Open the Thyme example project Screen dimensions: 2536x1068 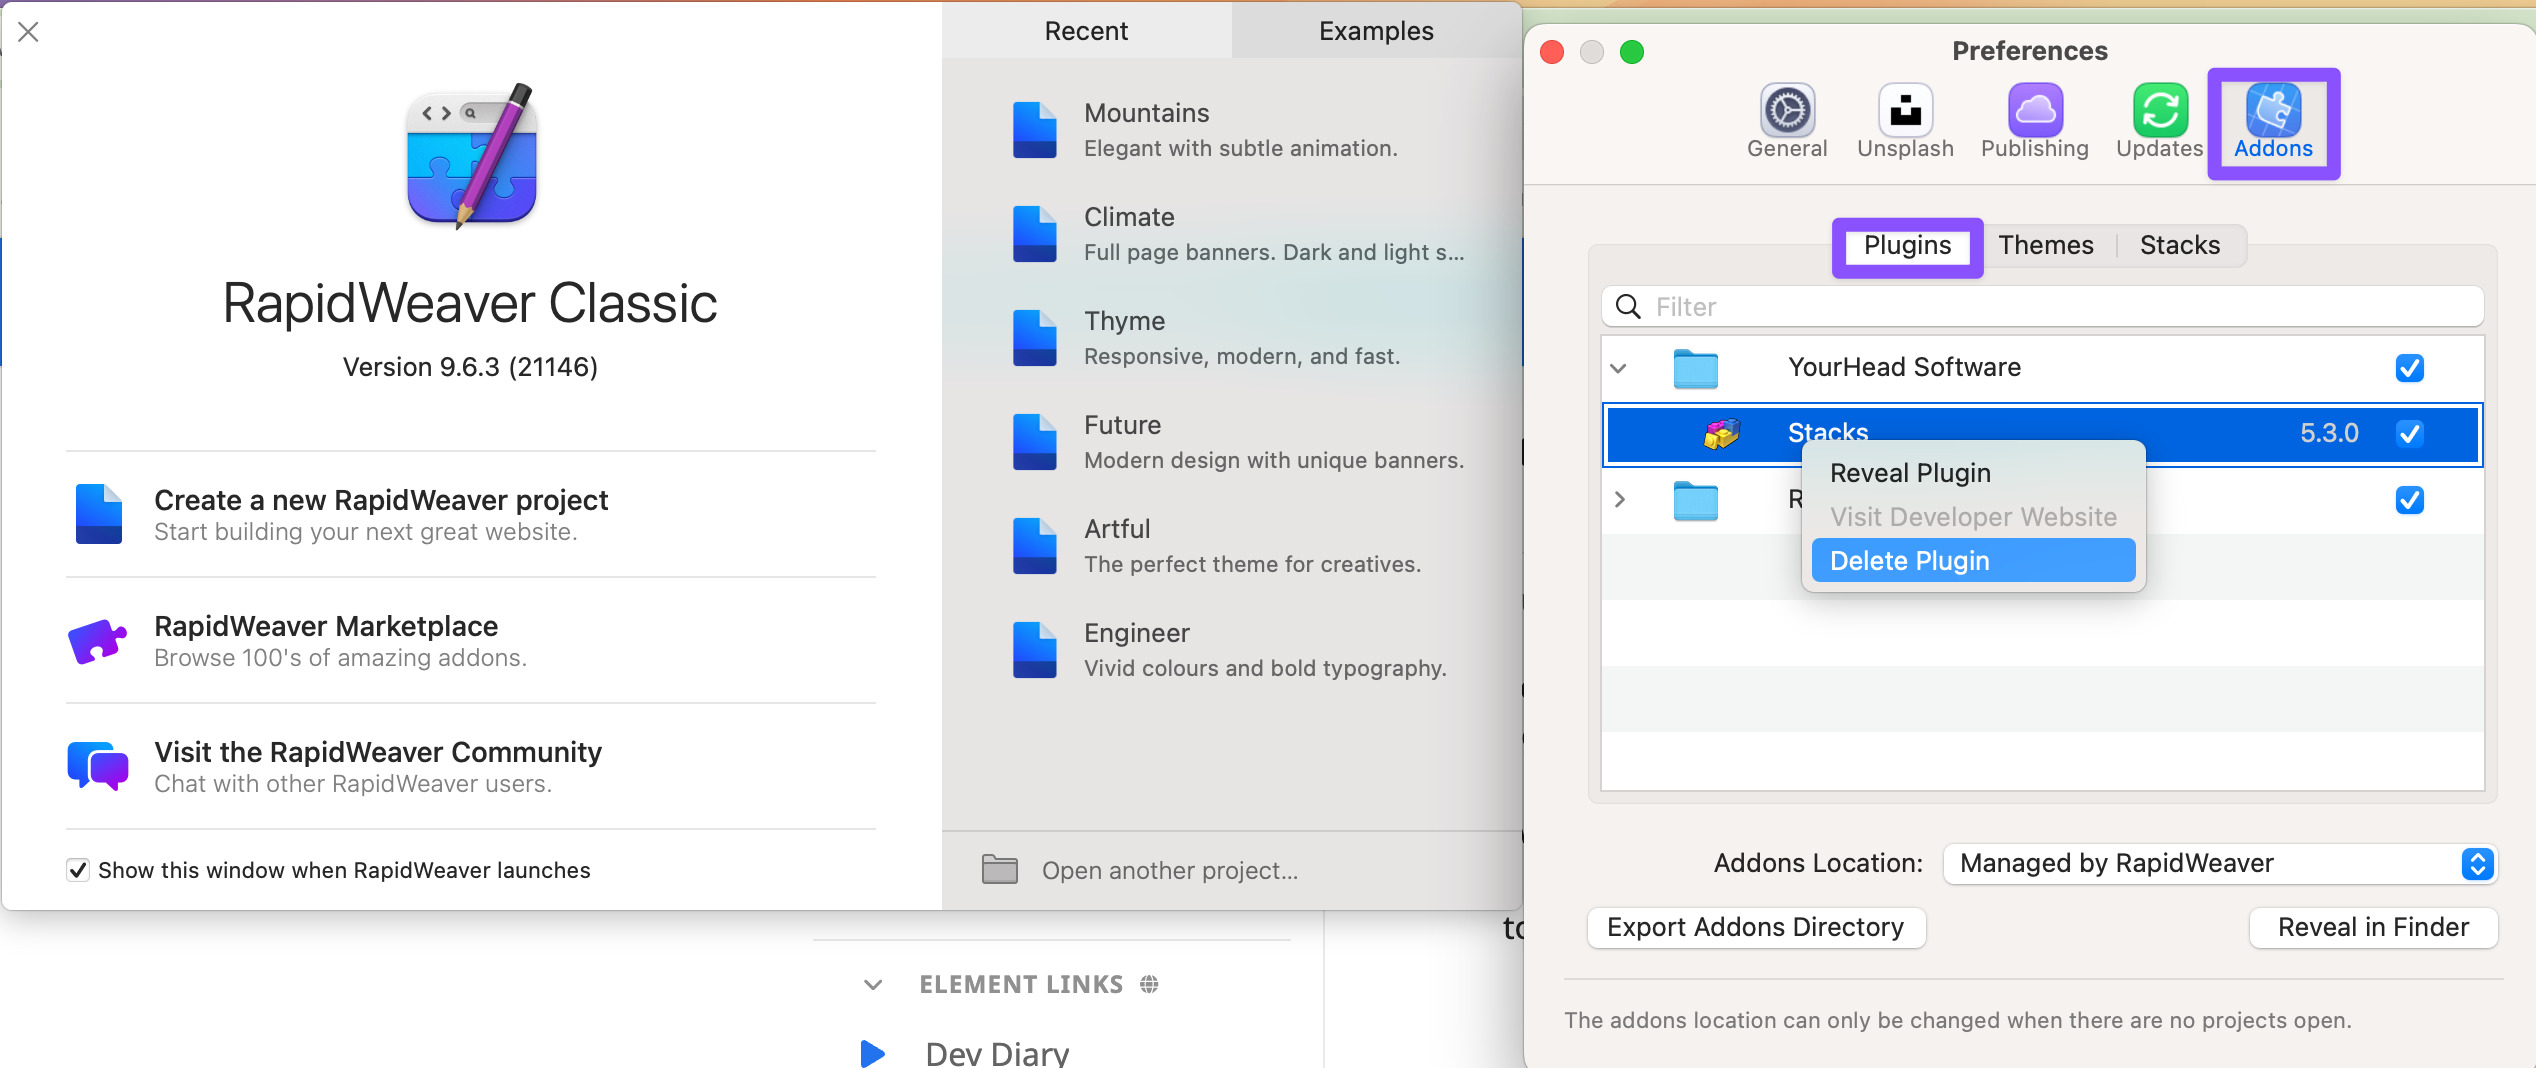tap(1232, 338)
